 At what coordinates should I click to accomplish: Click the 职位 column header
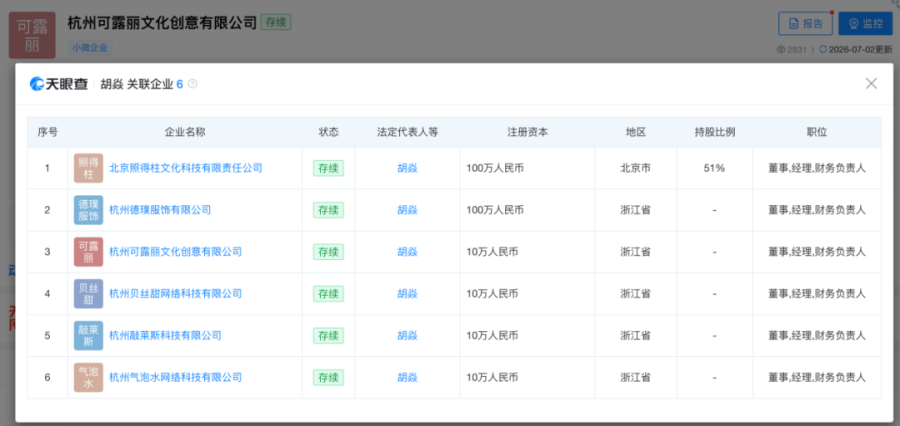(817, 132)
